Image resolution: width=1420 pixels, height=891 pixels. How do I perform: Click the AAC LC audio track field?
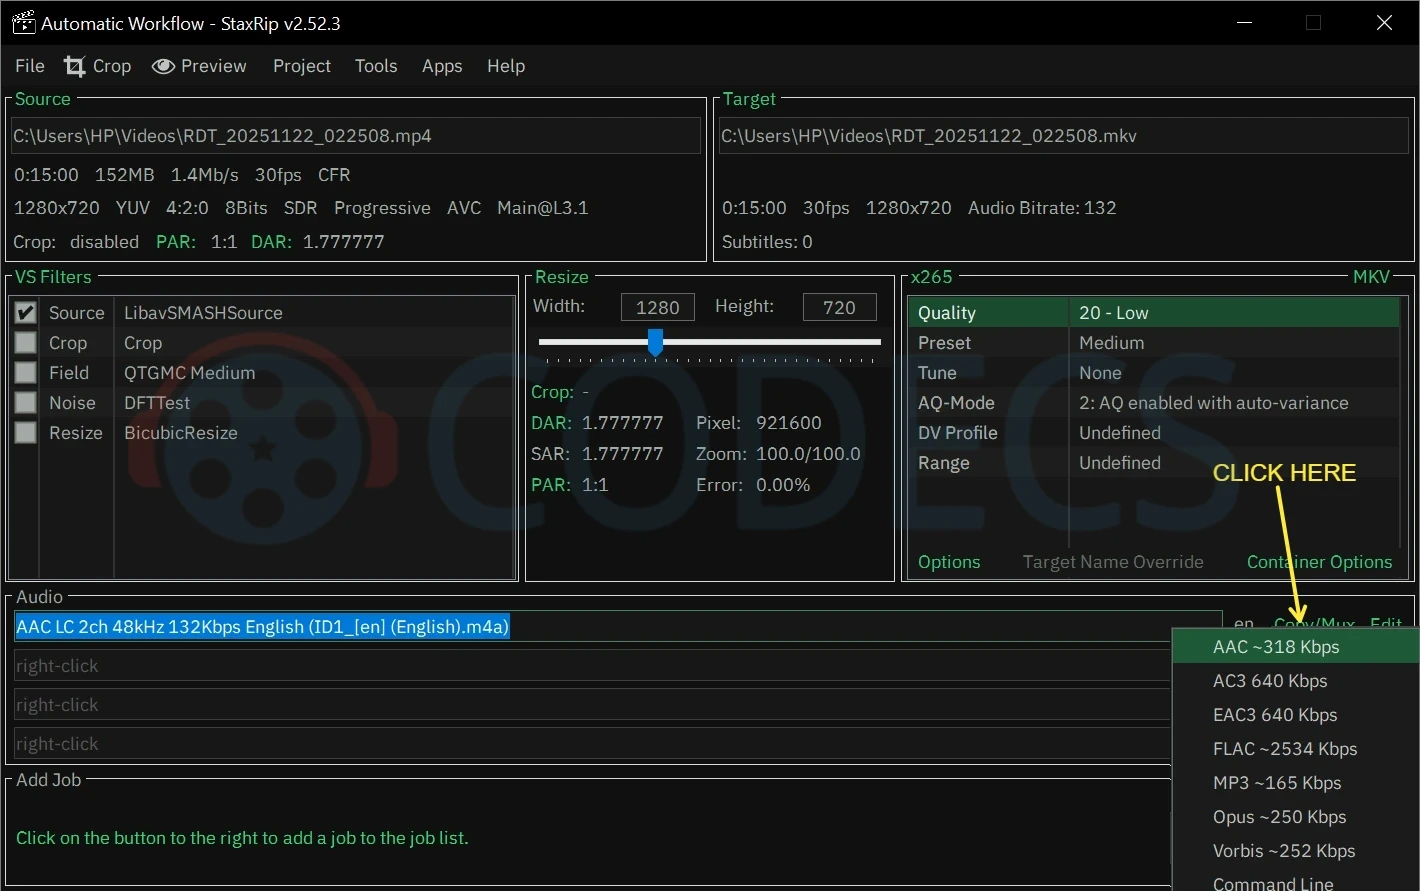pyautogui.click(x=617, y=627)
